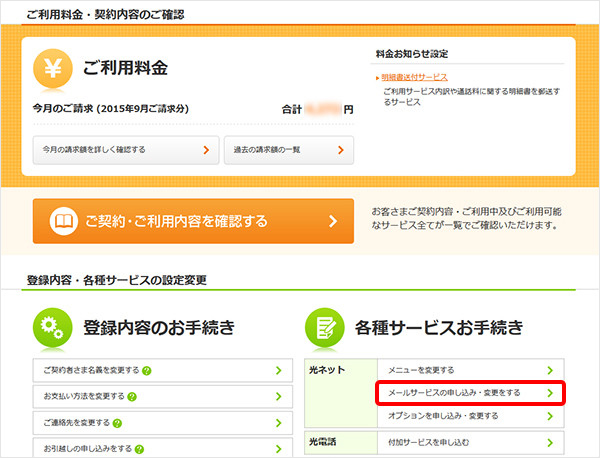Open help icon beside ご契約者さま名義を変更する
This screenshot has width=600, height=458.
point(147,371)
